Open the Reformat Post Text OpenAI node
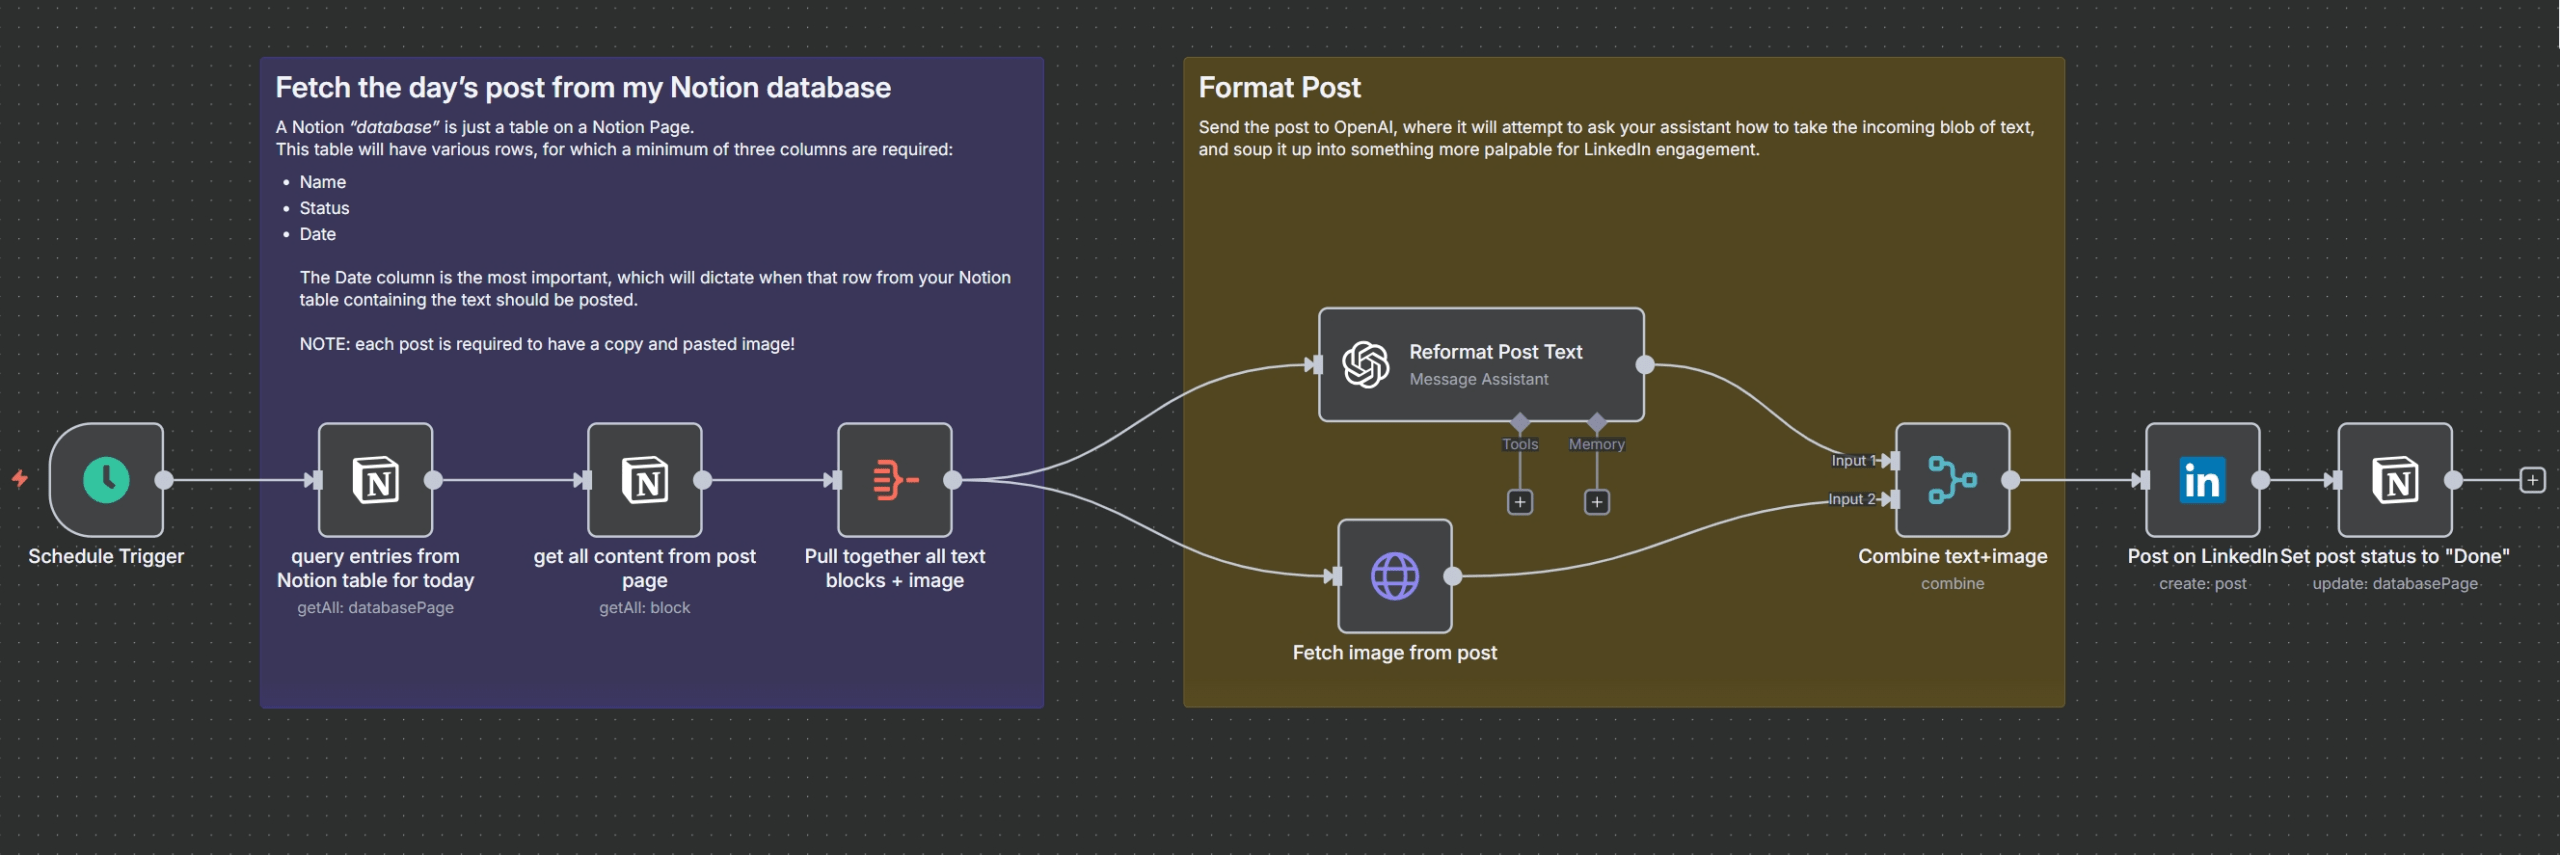The height and width of the screenshot is (855, 2560). [1480, 365]
